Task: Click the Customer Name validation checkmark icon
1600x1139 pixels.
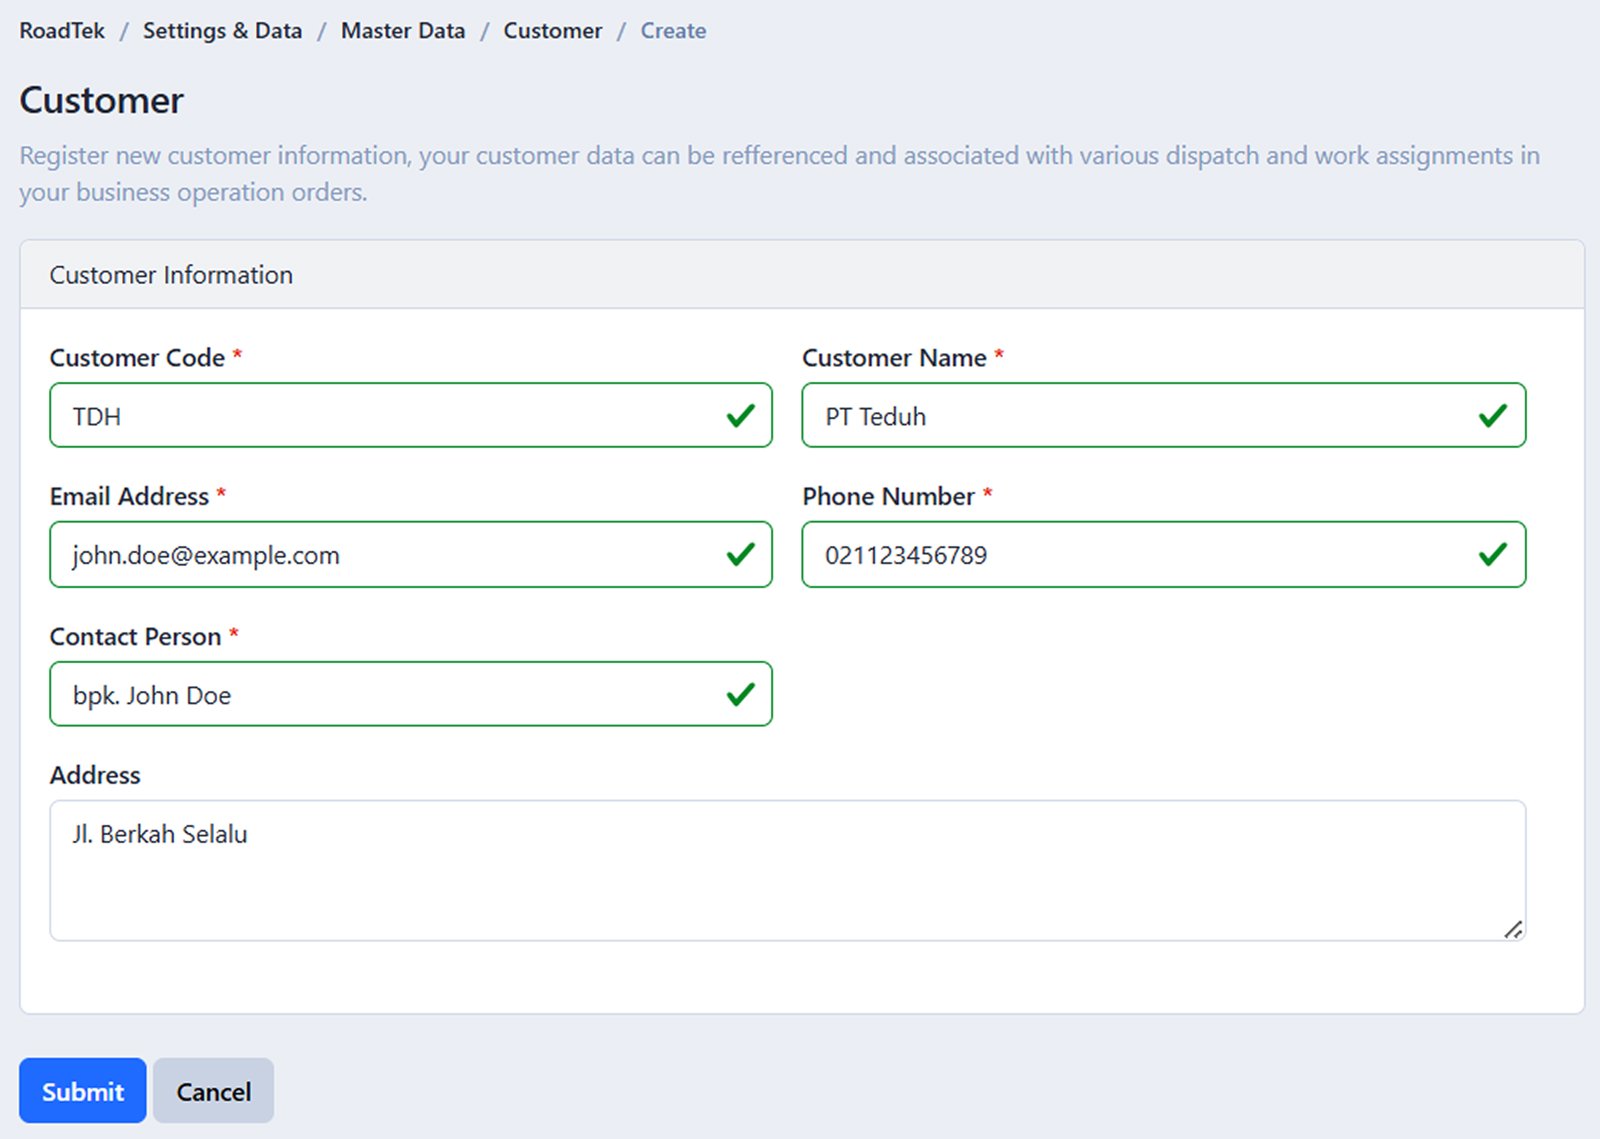Action: pyautogui.click(x=1492, y=416)
